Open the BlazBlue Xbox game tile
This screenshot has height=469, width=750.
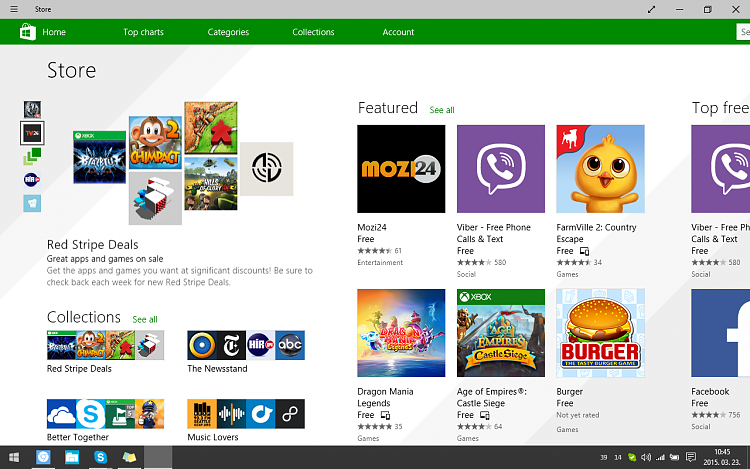click(99, 157)
